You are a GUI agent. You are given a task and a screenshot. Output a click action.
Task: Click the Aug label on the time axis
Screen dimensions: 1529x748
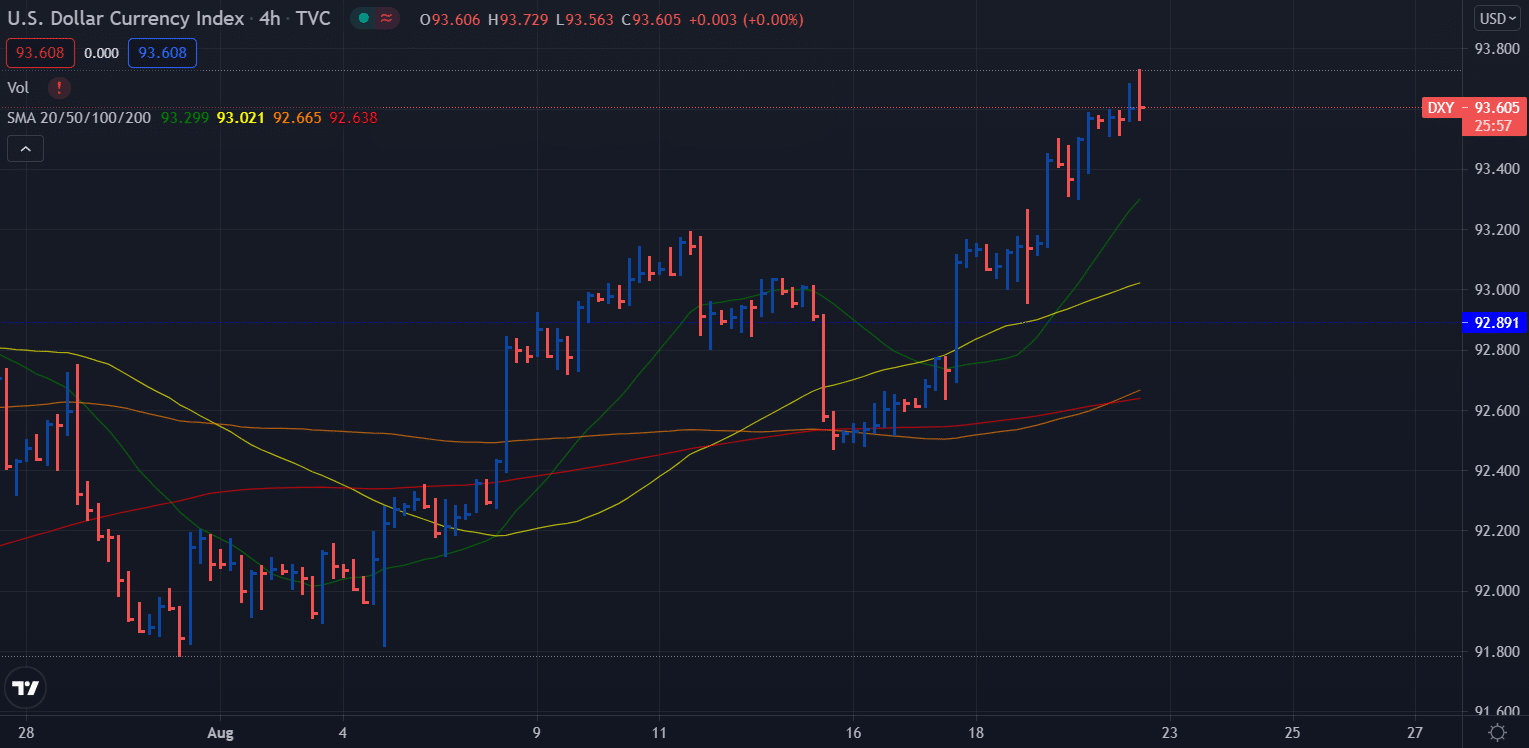pos(219,733)
